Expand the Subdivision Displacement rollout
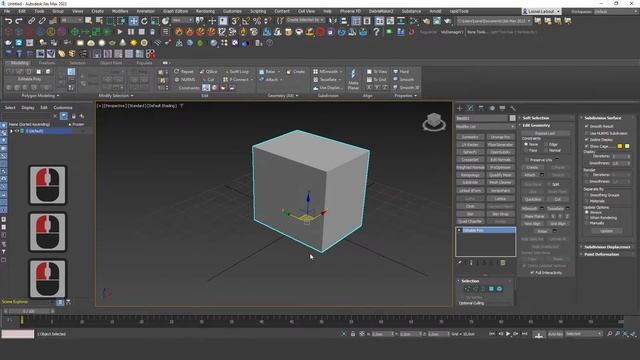Screen dimensions: 640x360 click(x=607, y=247)
